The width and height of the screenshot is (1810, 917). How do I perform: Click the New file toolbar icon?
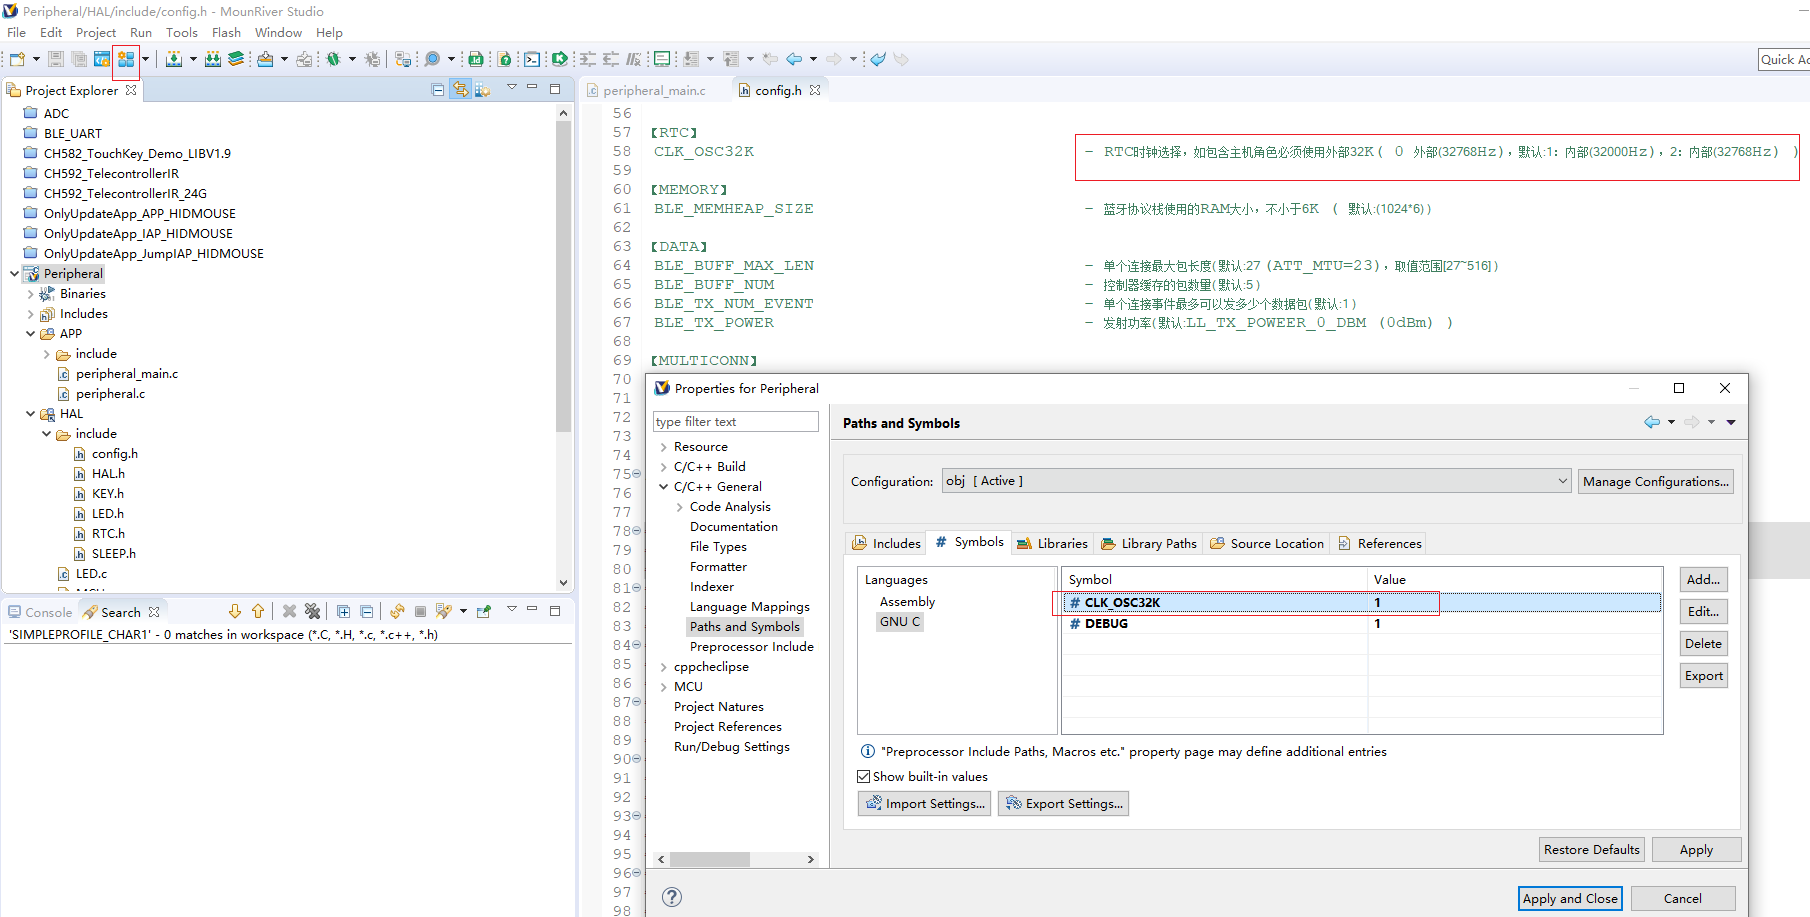pyautogui.click(x=17, y=59)
